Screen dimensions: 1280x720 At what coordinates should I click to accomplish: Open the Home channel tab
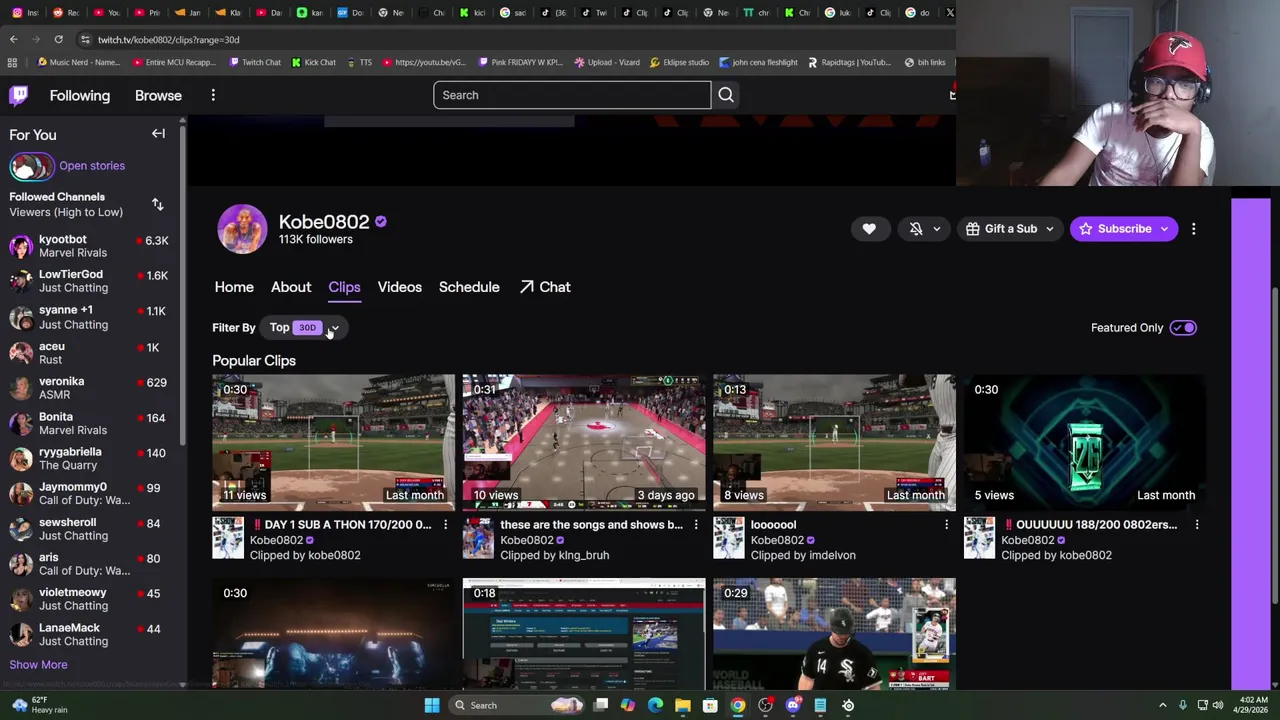[x=234, y=287]
